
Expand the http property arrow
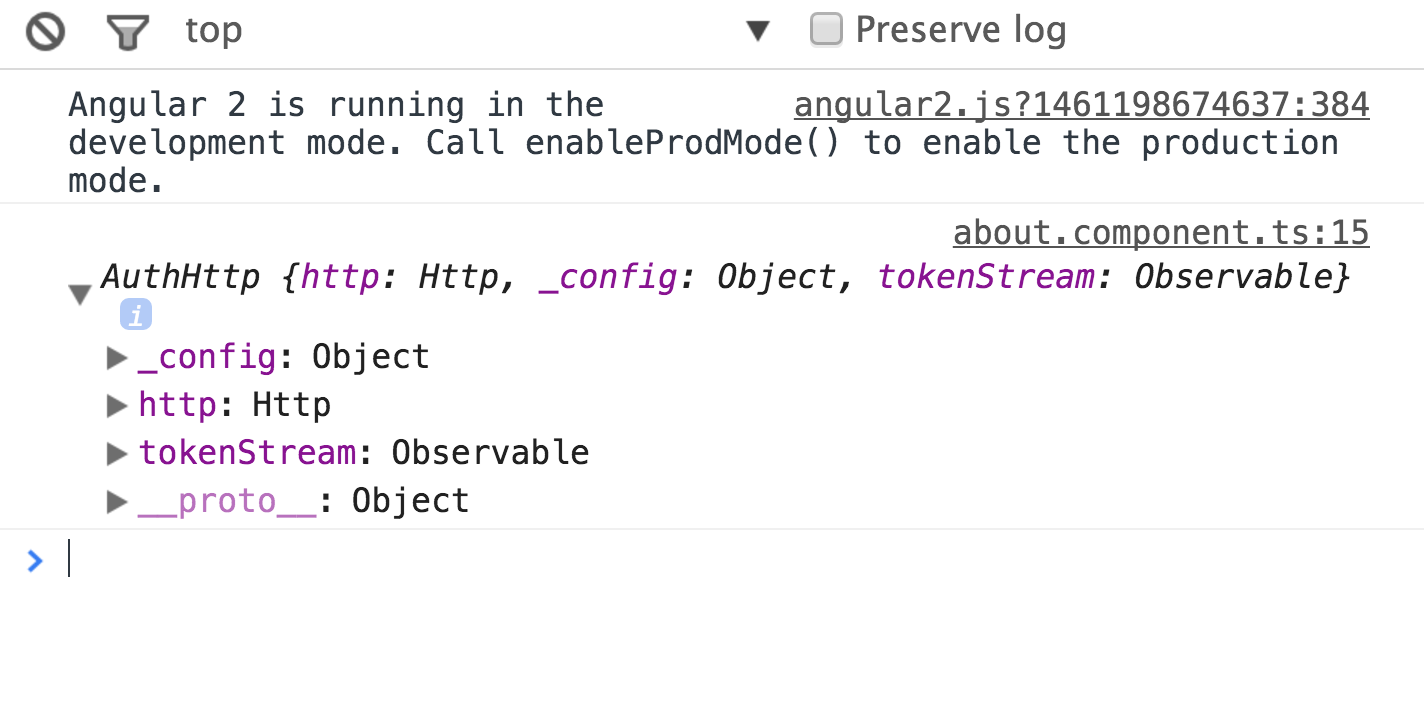[117, 405]
